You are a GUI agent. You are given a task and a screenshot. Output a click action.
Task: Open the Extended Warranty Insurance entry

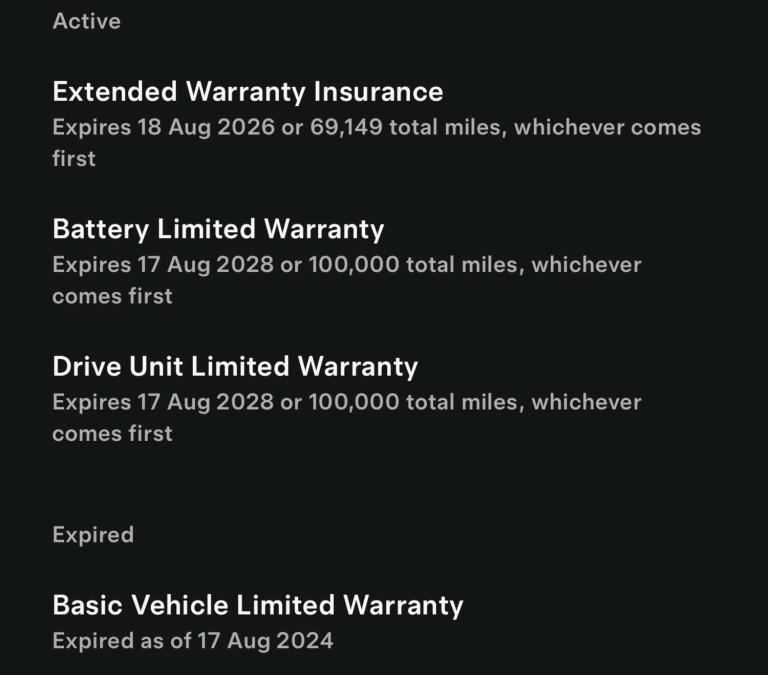(x=247, y=92)
